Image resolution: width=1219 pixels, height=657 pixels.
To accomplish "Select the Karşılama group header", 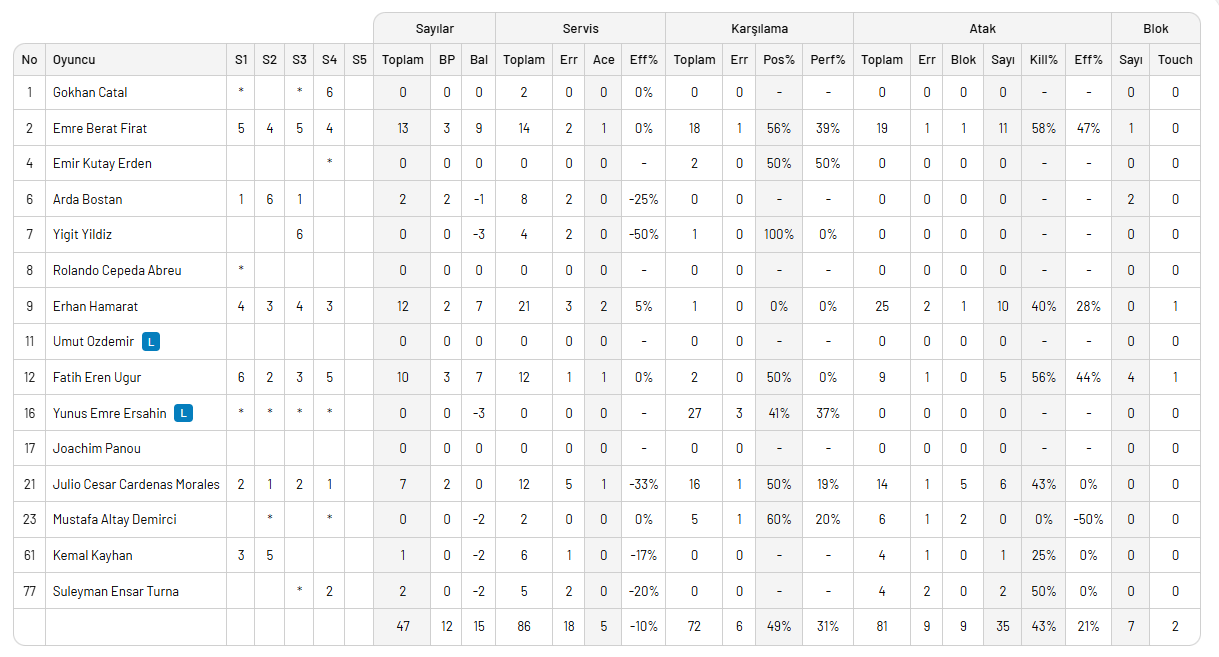I will (759, 29).
